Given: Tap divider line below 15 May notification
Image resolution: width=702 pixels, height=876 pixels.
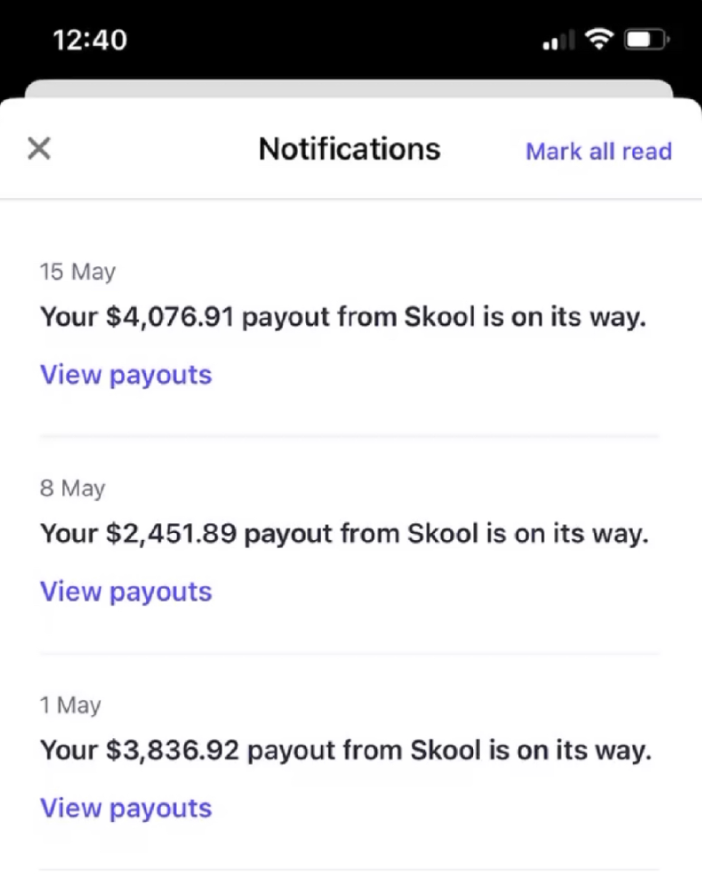Looking at the screenshot, I should 349,436.
